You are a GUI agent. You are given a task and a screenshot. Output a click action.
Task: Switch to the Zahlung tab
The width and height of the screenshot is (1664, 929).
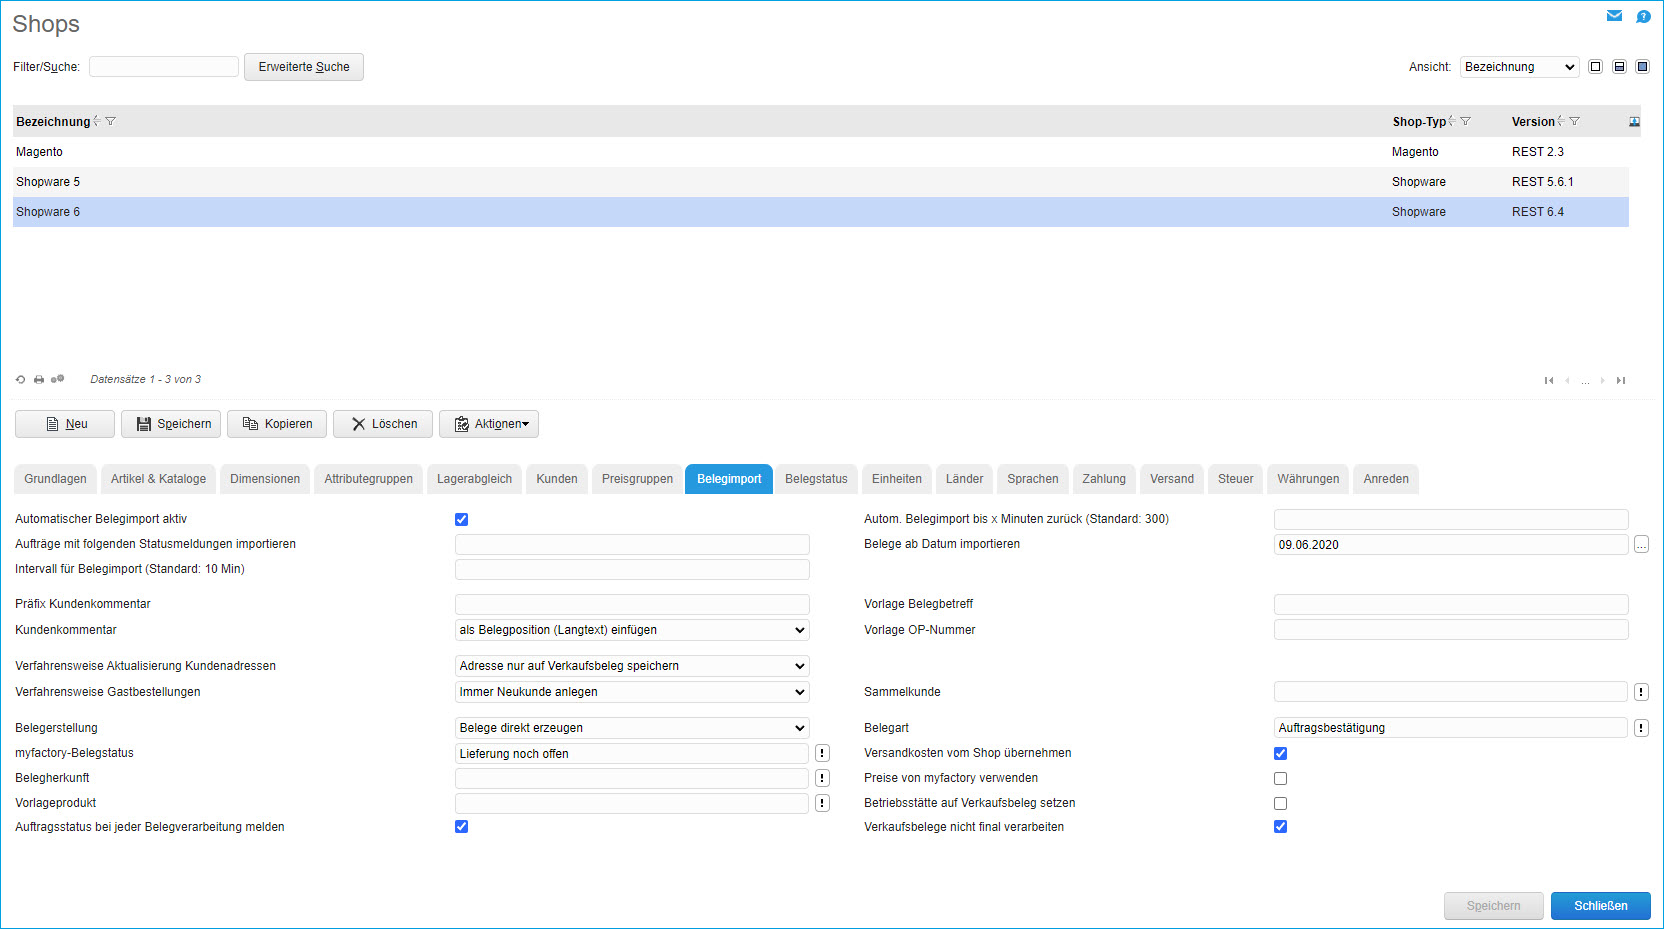point(1104,479)
